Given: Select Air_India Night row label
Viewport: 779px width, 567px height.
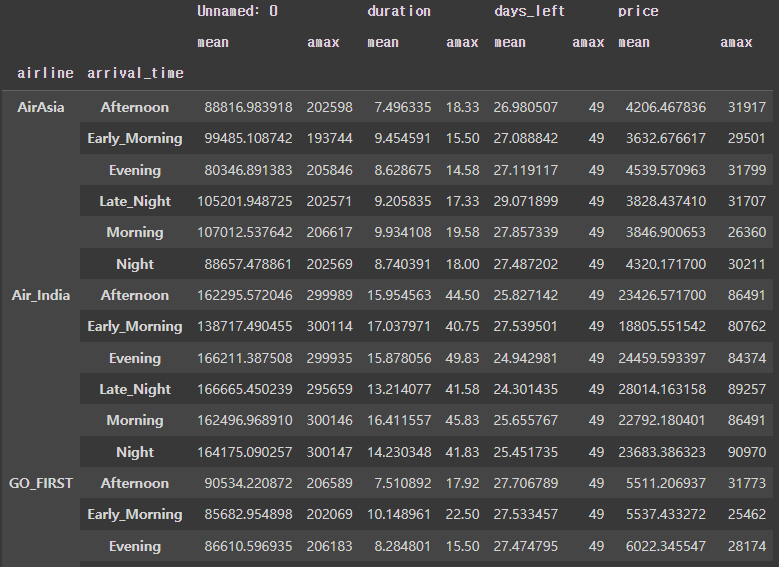Looking at the screenshot, I should click(135, 452).
